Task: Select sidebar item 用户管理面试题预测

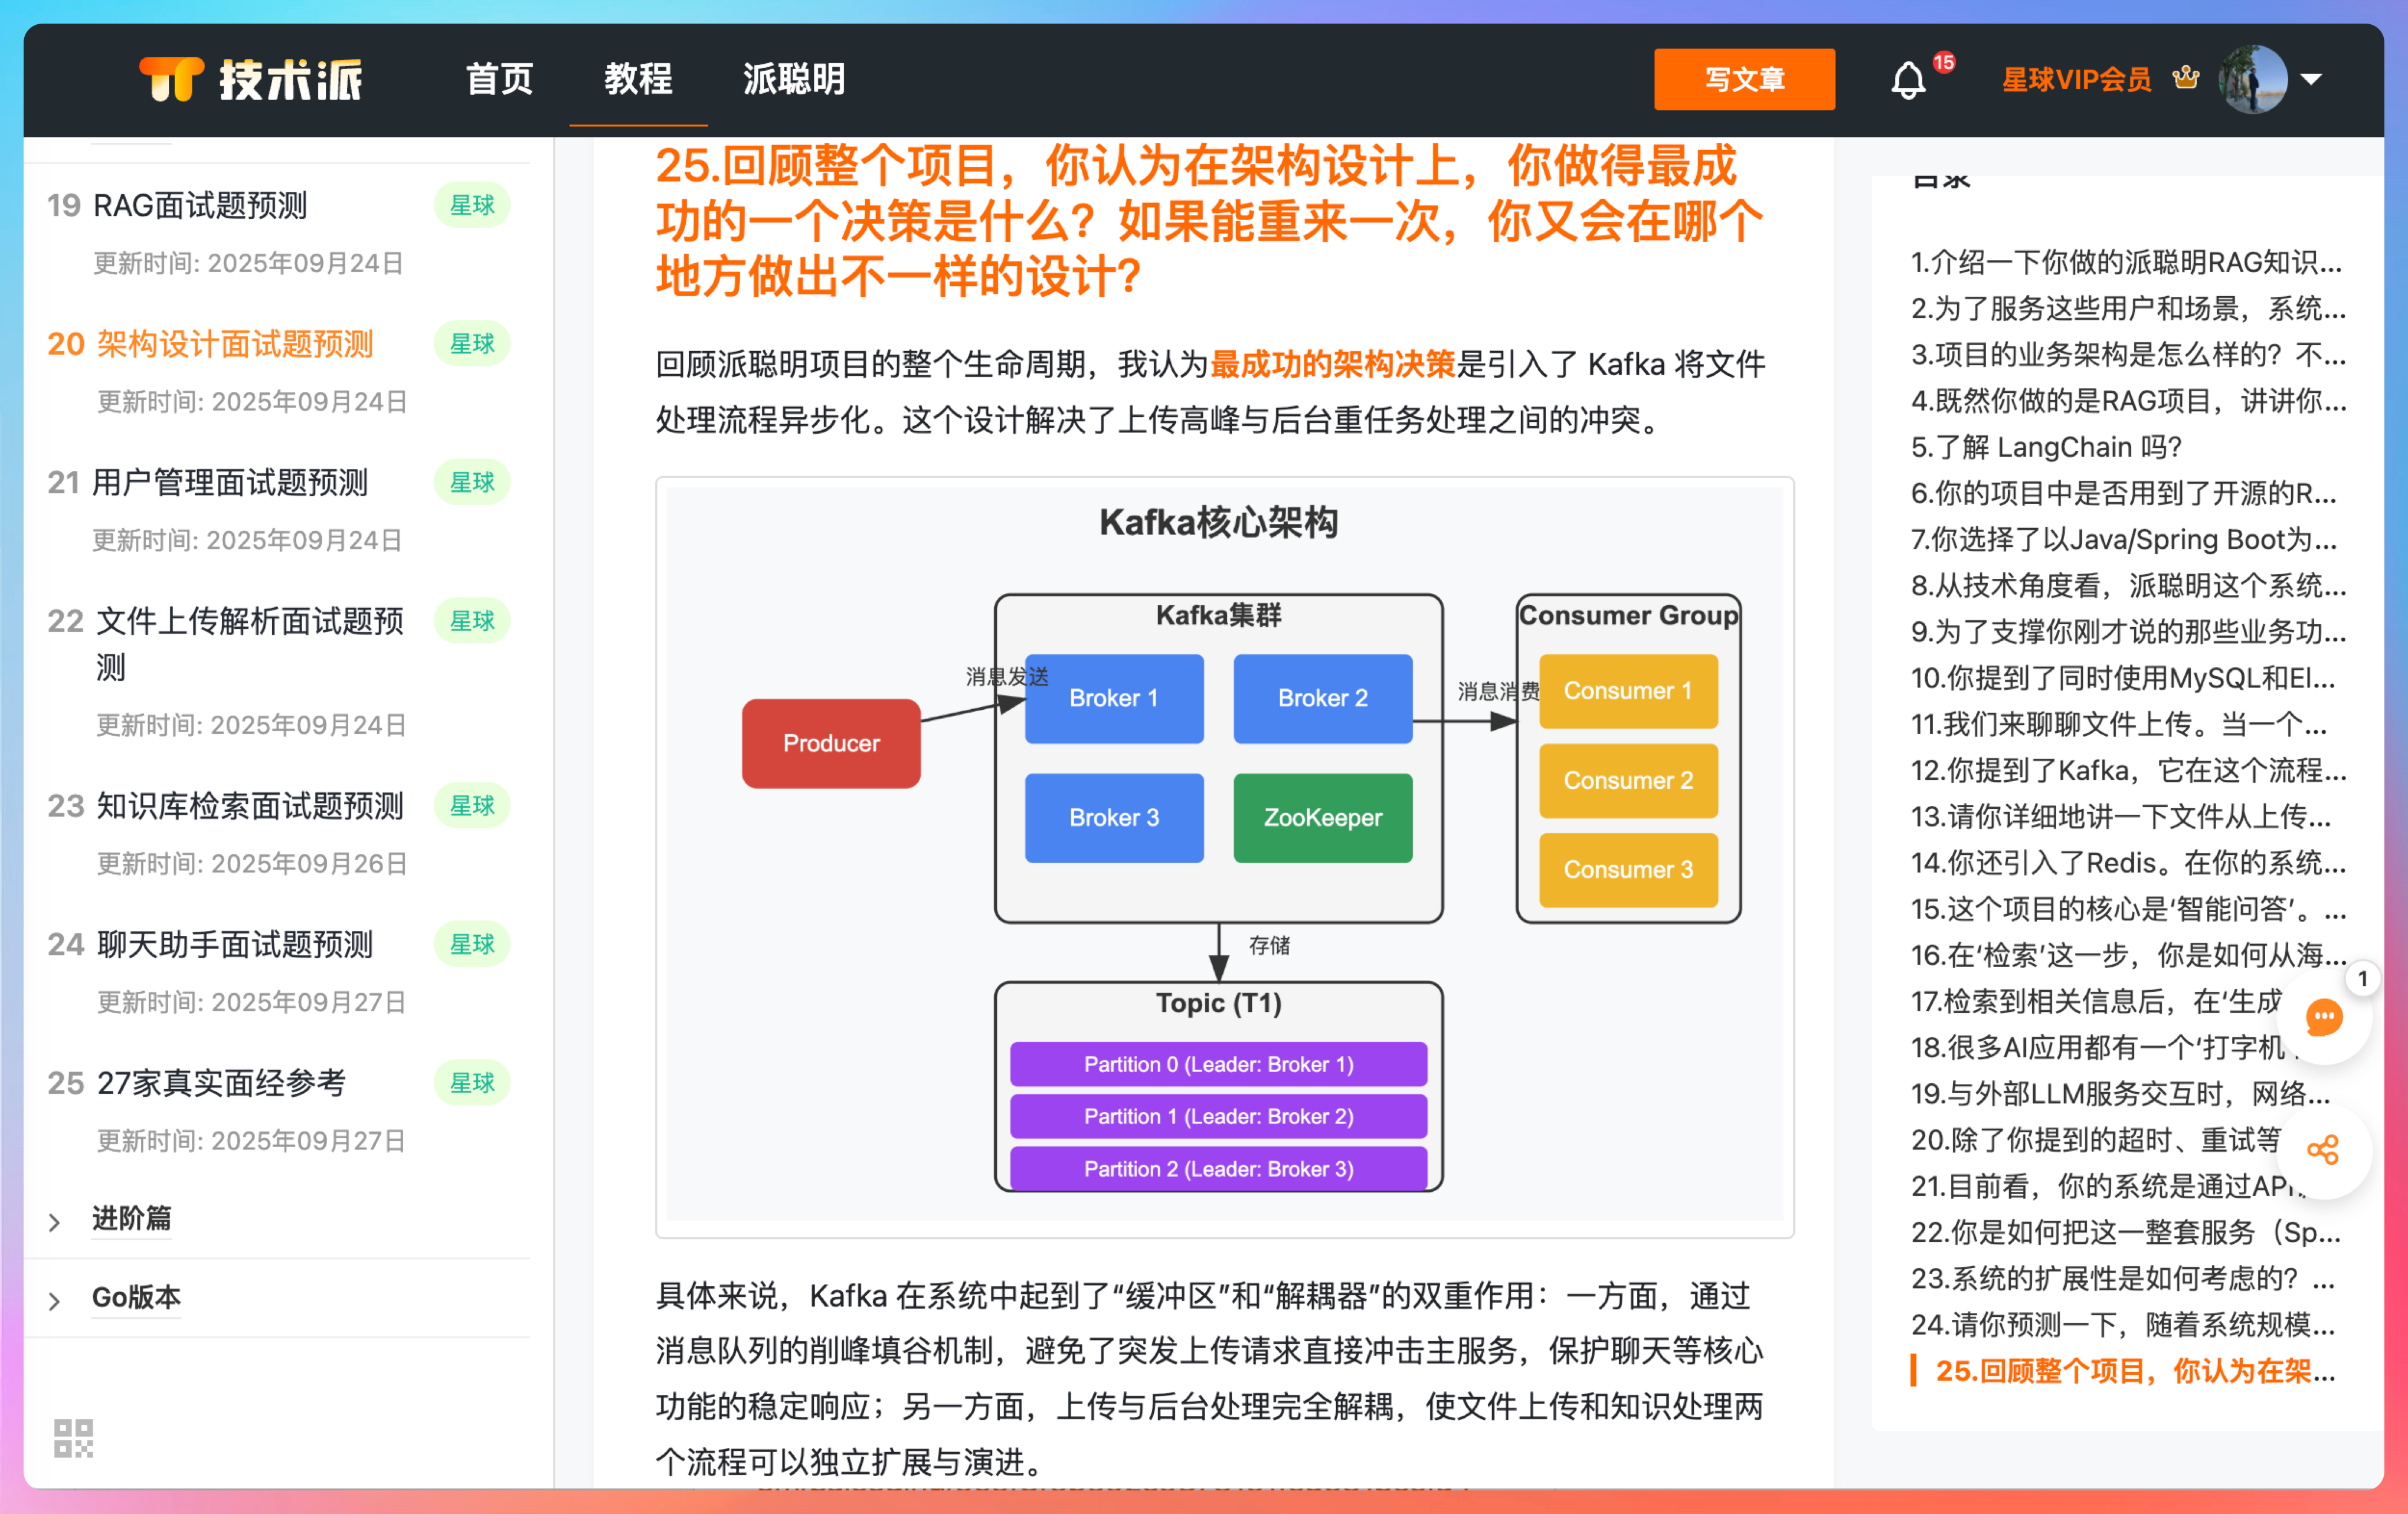Action: pos(228,482)
